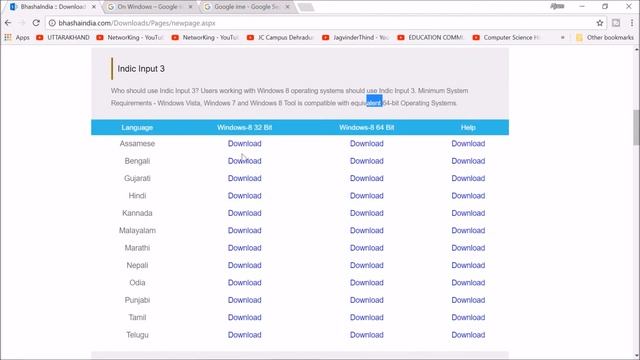The width and height of the screenshot is (640, 360).
Task: Open the UTTARAKHAND bookmark
Action: [63, 37]
